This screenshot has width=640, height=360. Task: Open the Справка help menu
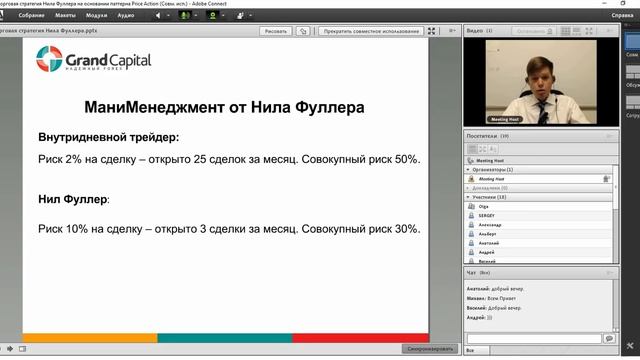pyautogui.click(x=622, y=16)
